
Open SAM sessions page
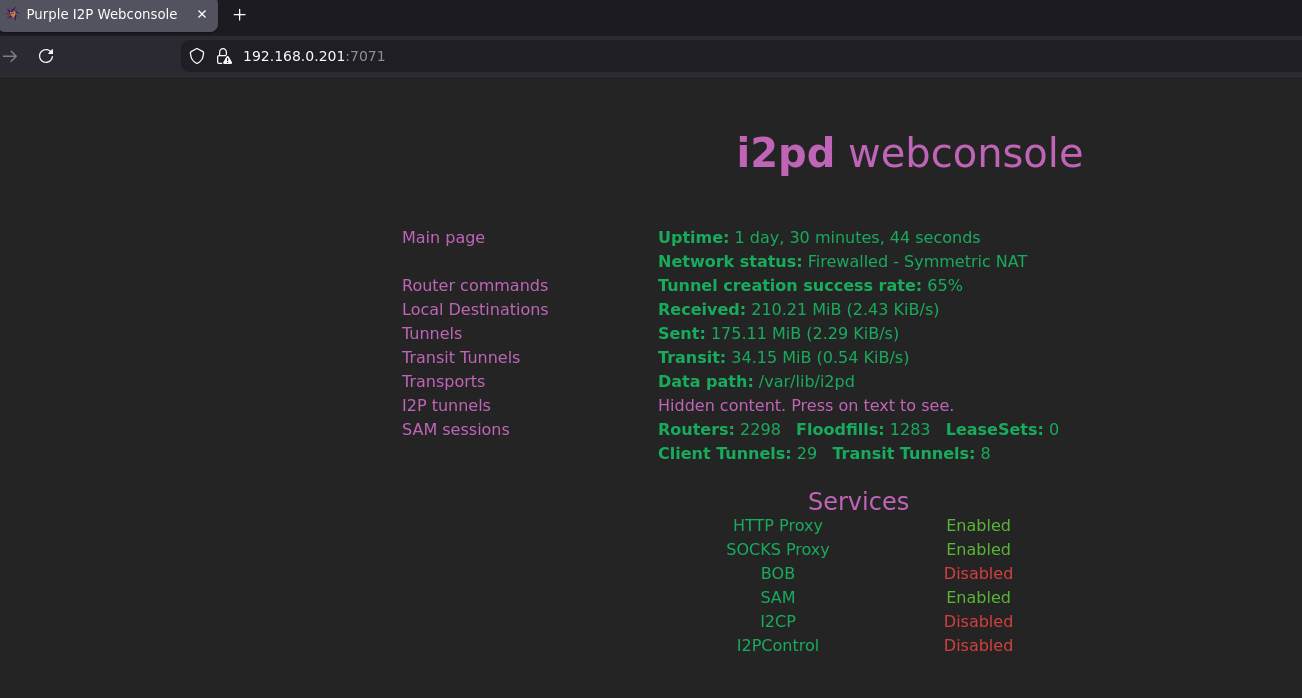point(456,430)
